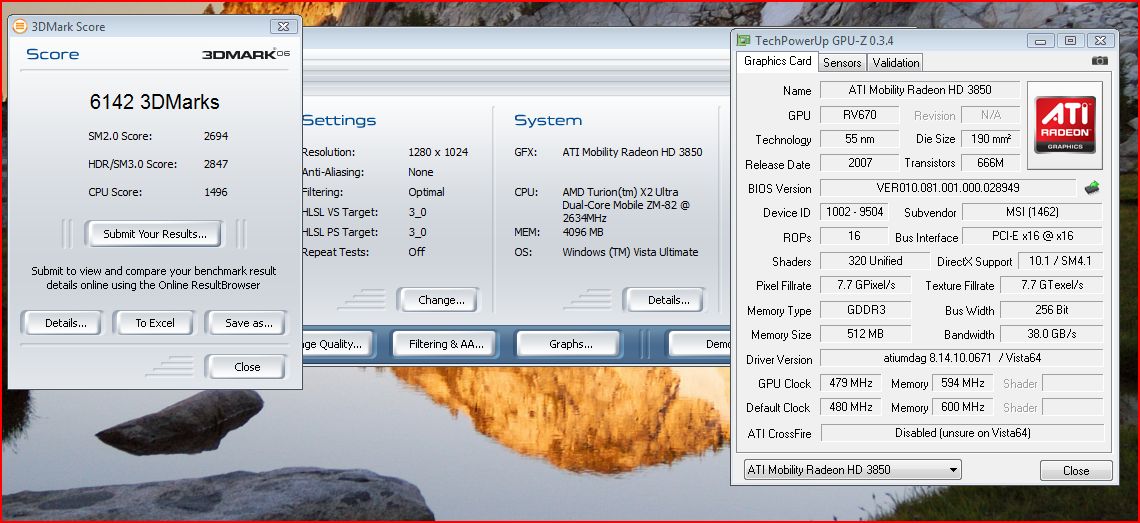Click the GPU Name field value

(x=920, y=90)
